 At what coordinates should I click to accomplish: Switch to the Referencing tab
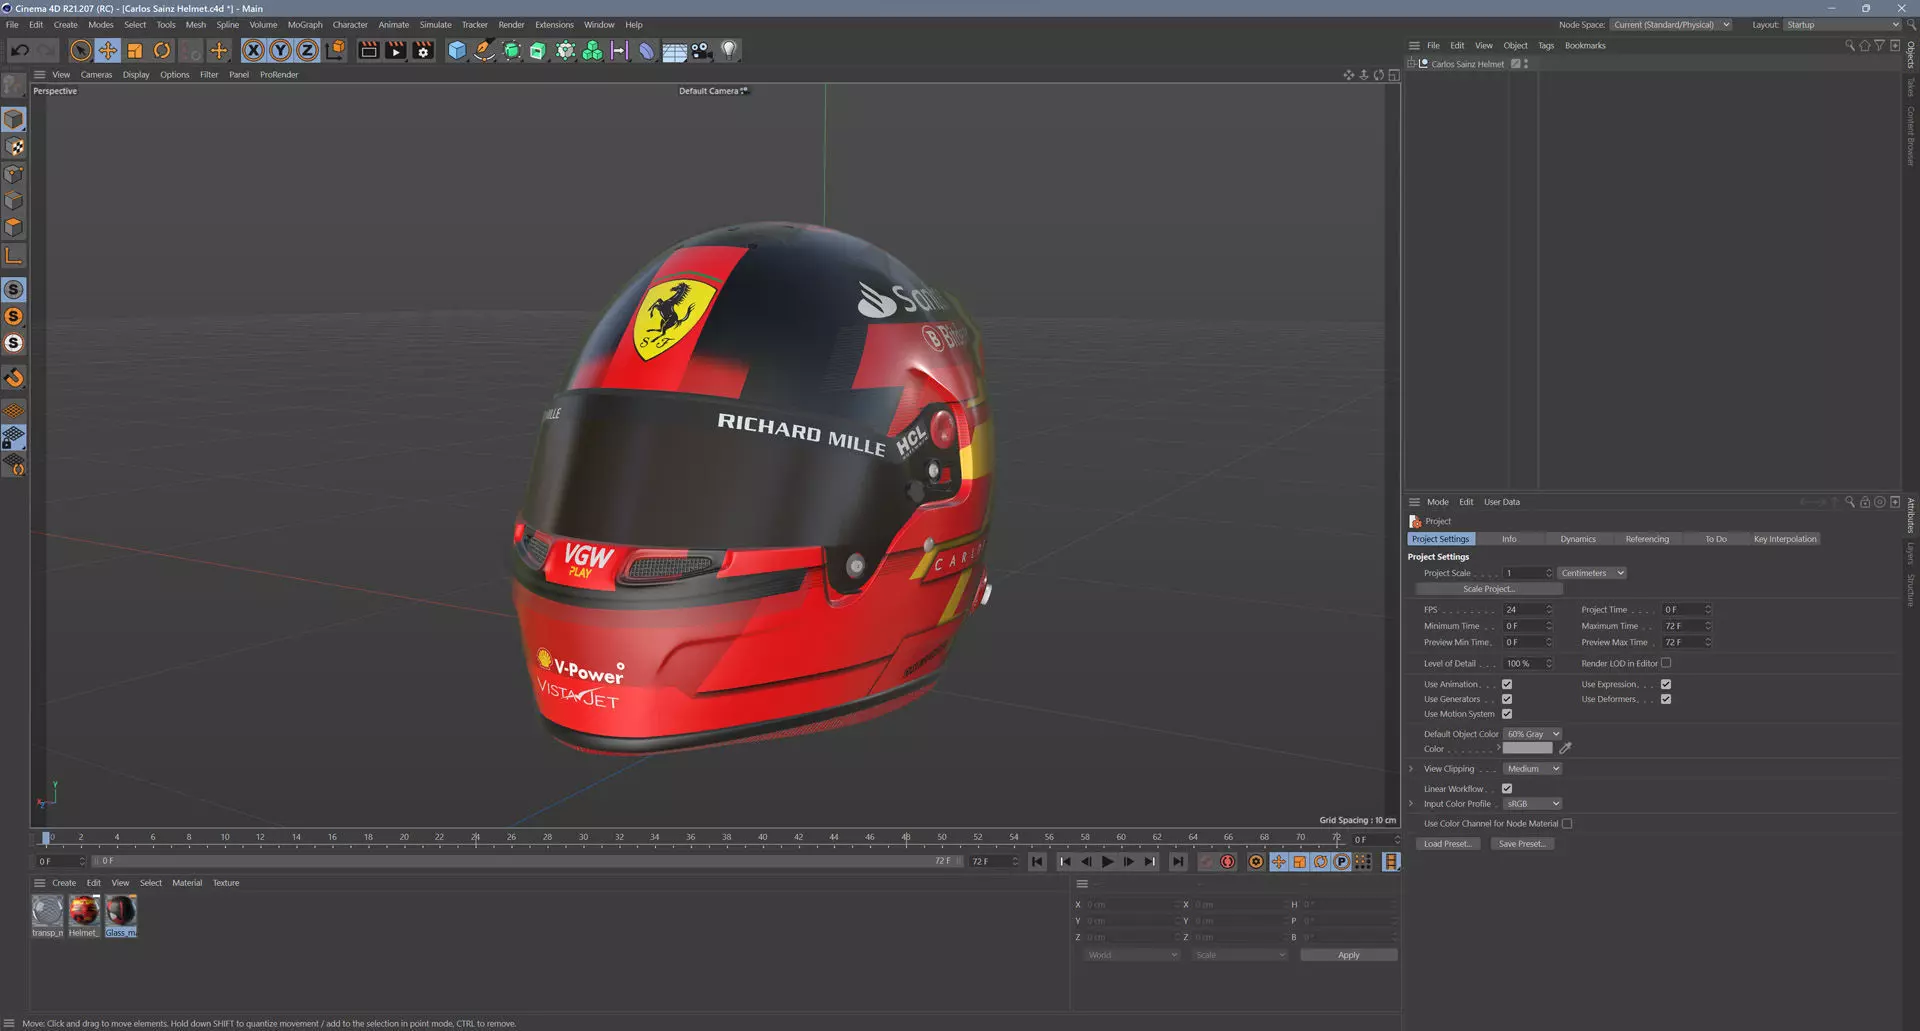click(x=1647, y=539)
